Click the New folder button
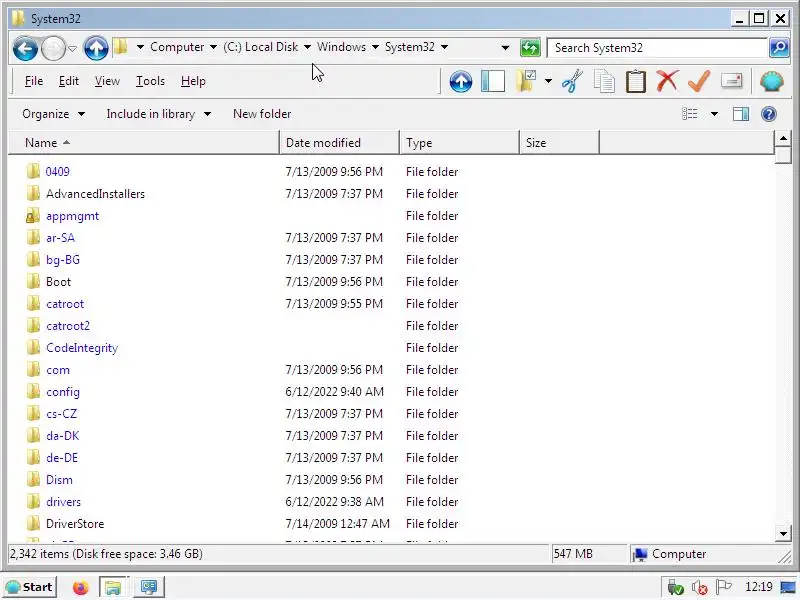Screen dimensions: 800x600 [x=262, y=114]
